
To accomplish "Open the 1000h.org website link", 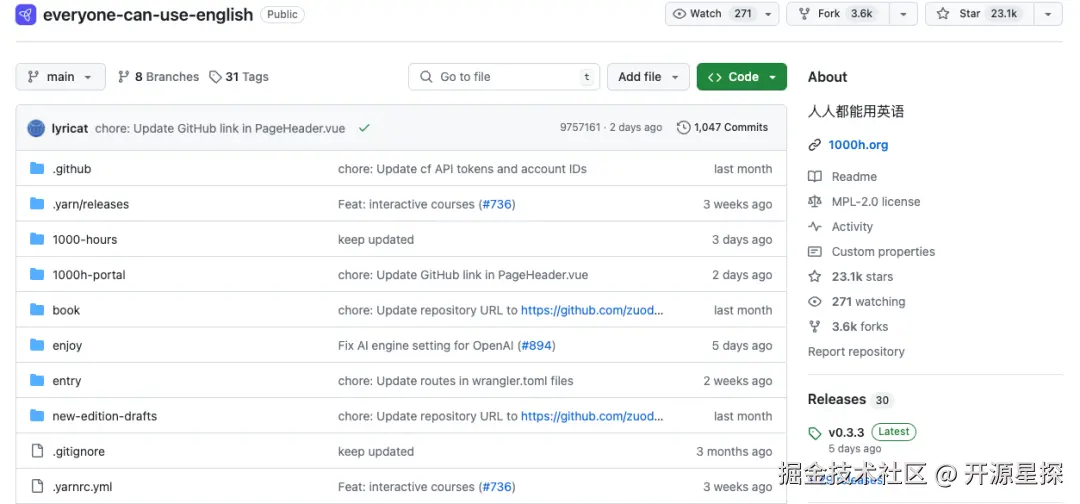I will coord(858,145).
